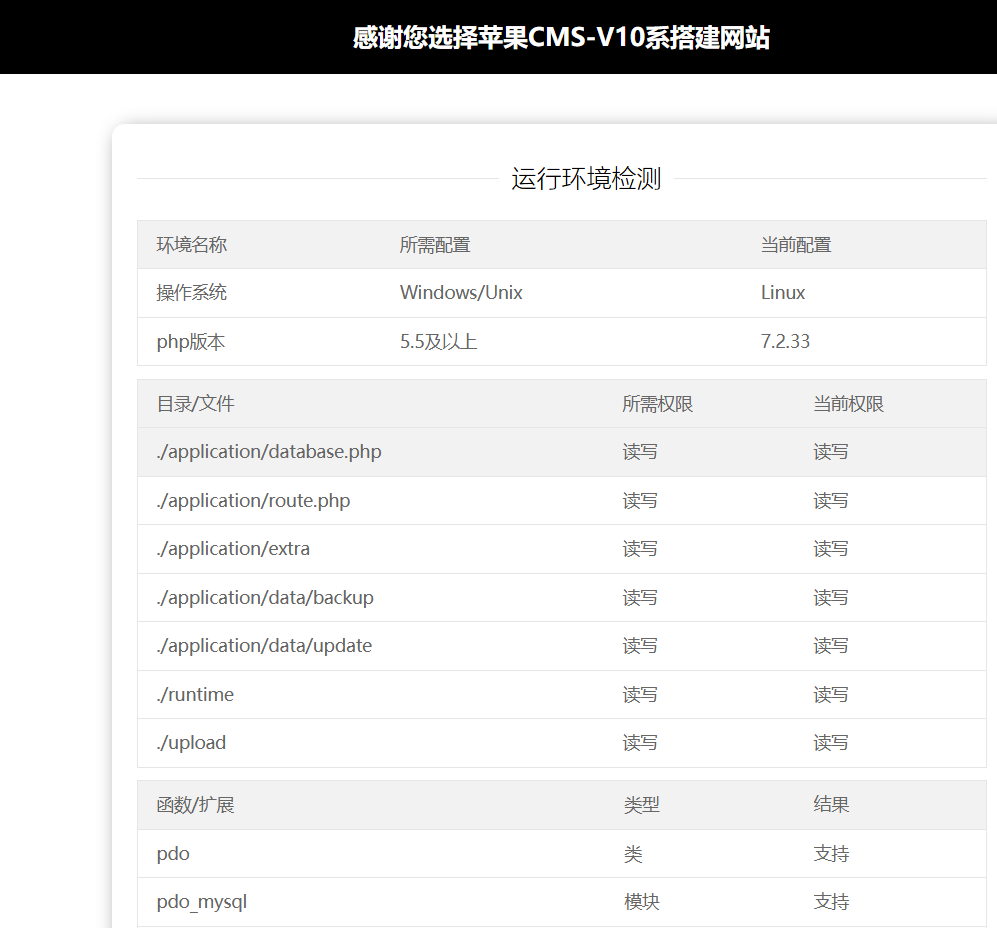
Task: Select the 当前配置 column header
Action: pyautogui.click(x=796, y=245)
